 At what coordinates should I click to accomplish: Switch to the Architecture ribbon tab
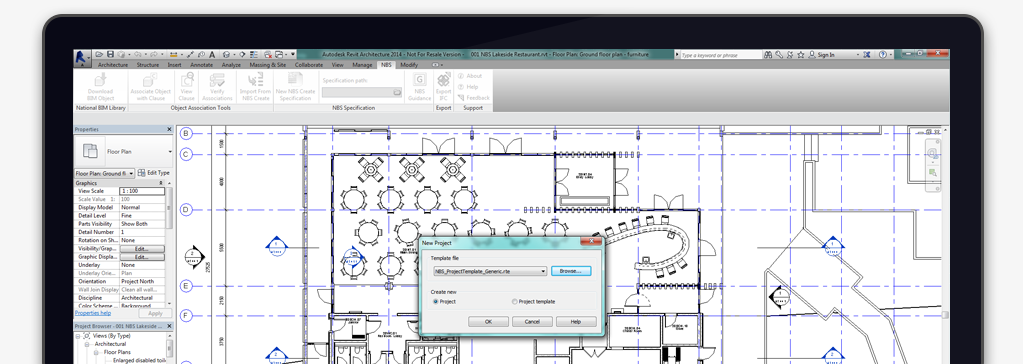[113, 65]
